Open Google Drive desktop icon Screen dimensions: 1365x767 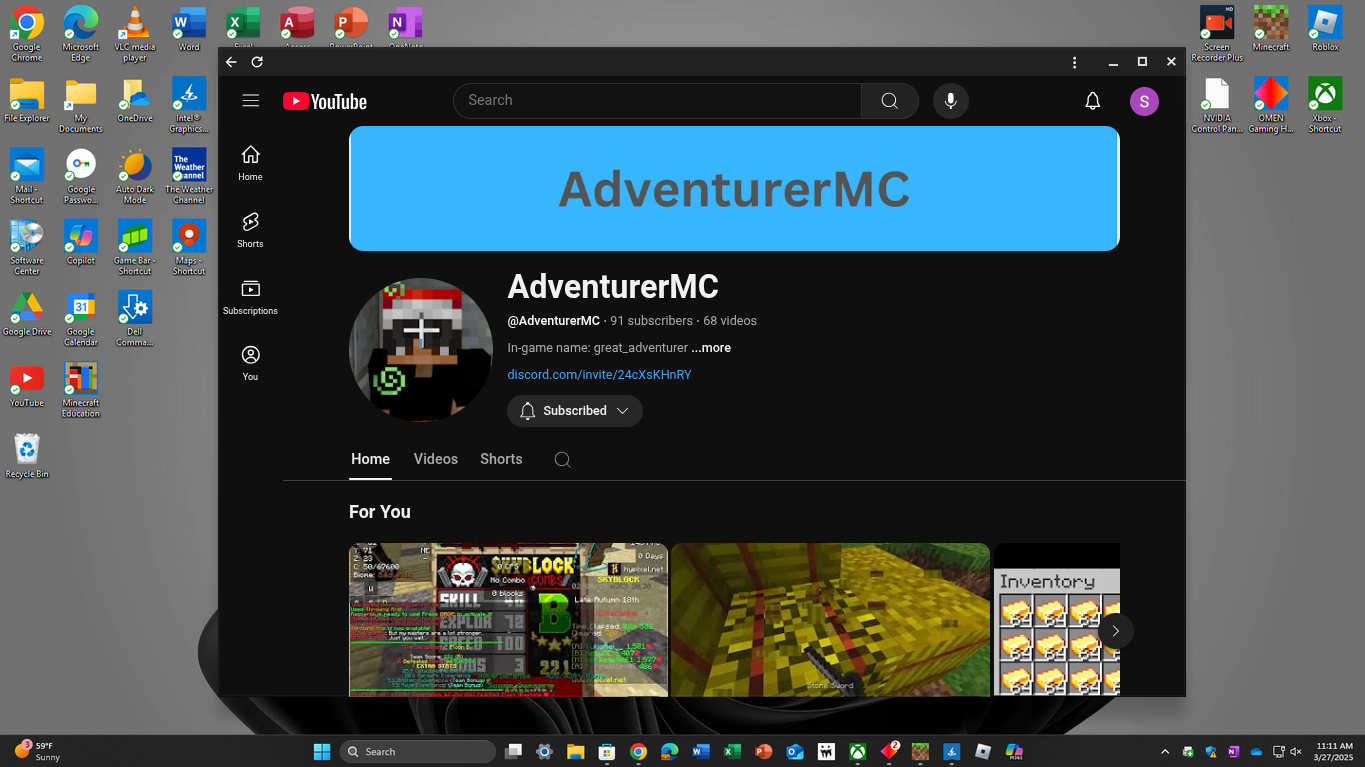pyautogui.click(x=27, y=314)
